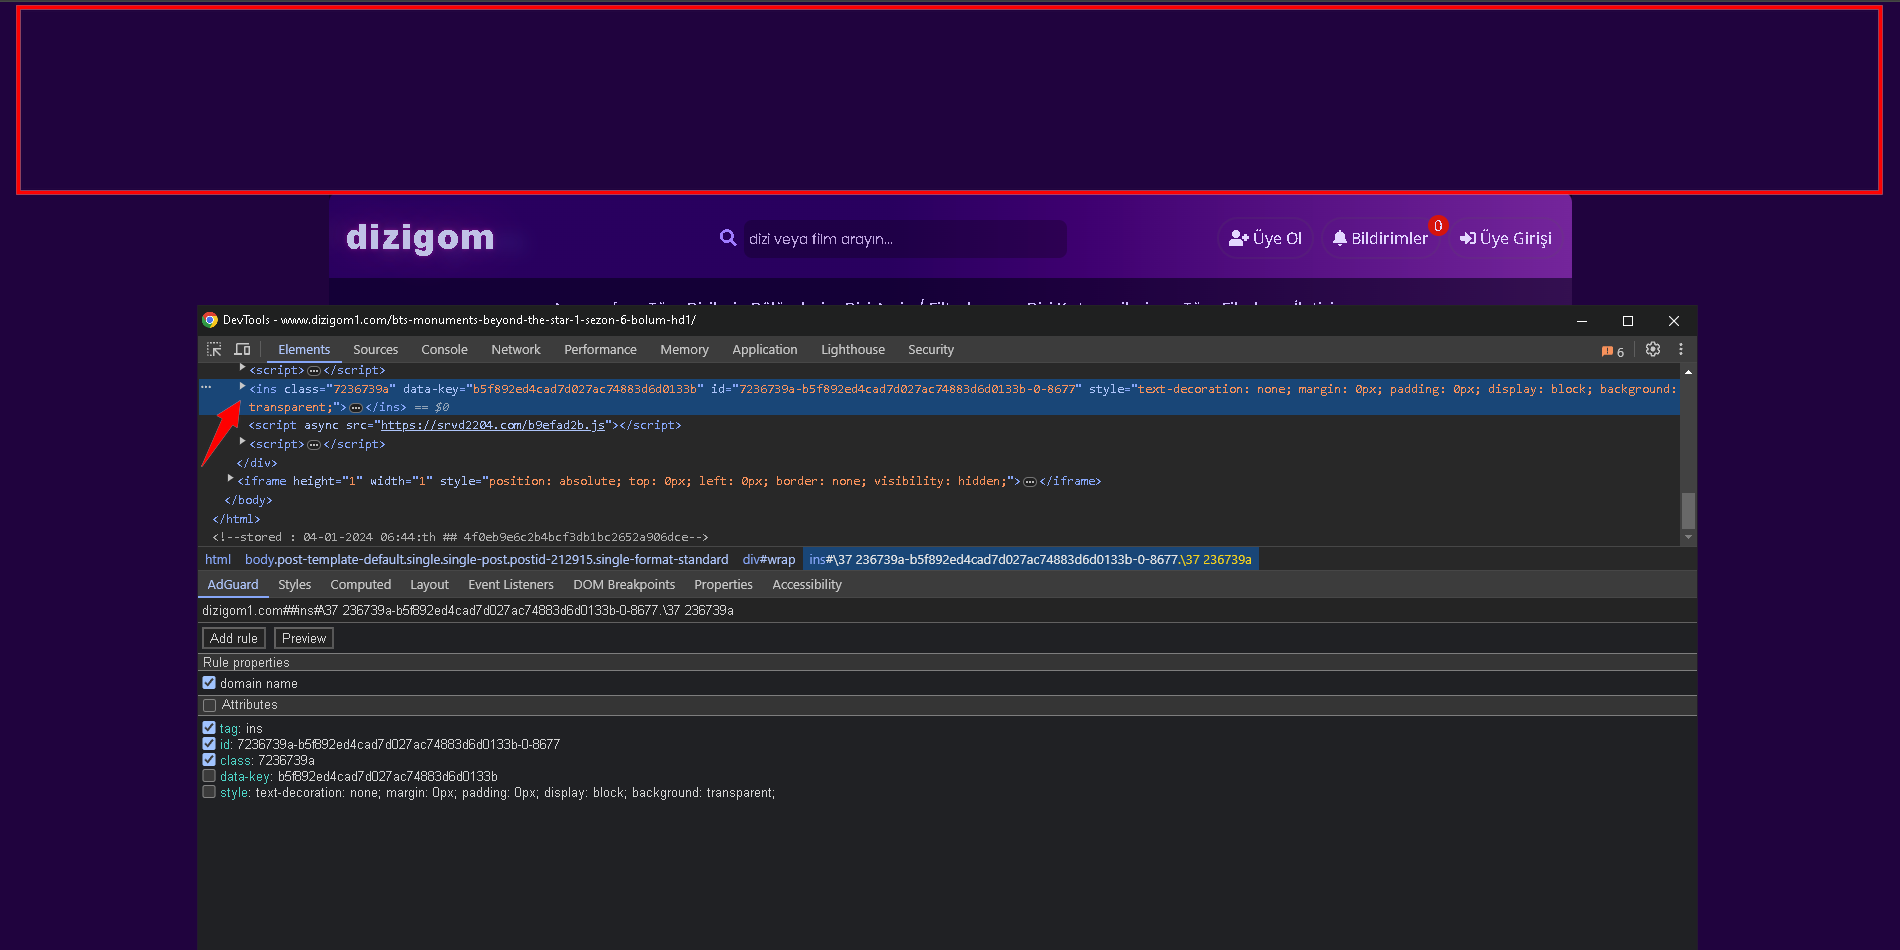The image size is (1900, 950).
Task: Click the Add rule button
Action: (x=233, y=638)
